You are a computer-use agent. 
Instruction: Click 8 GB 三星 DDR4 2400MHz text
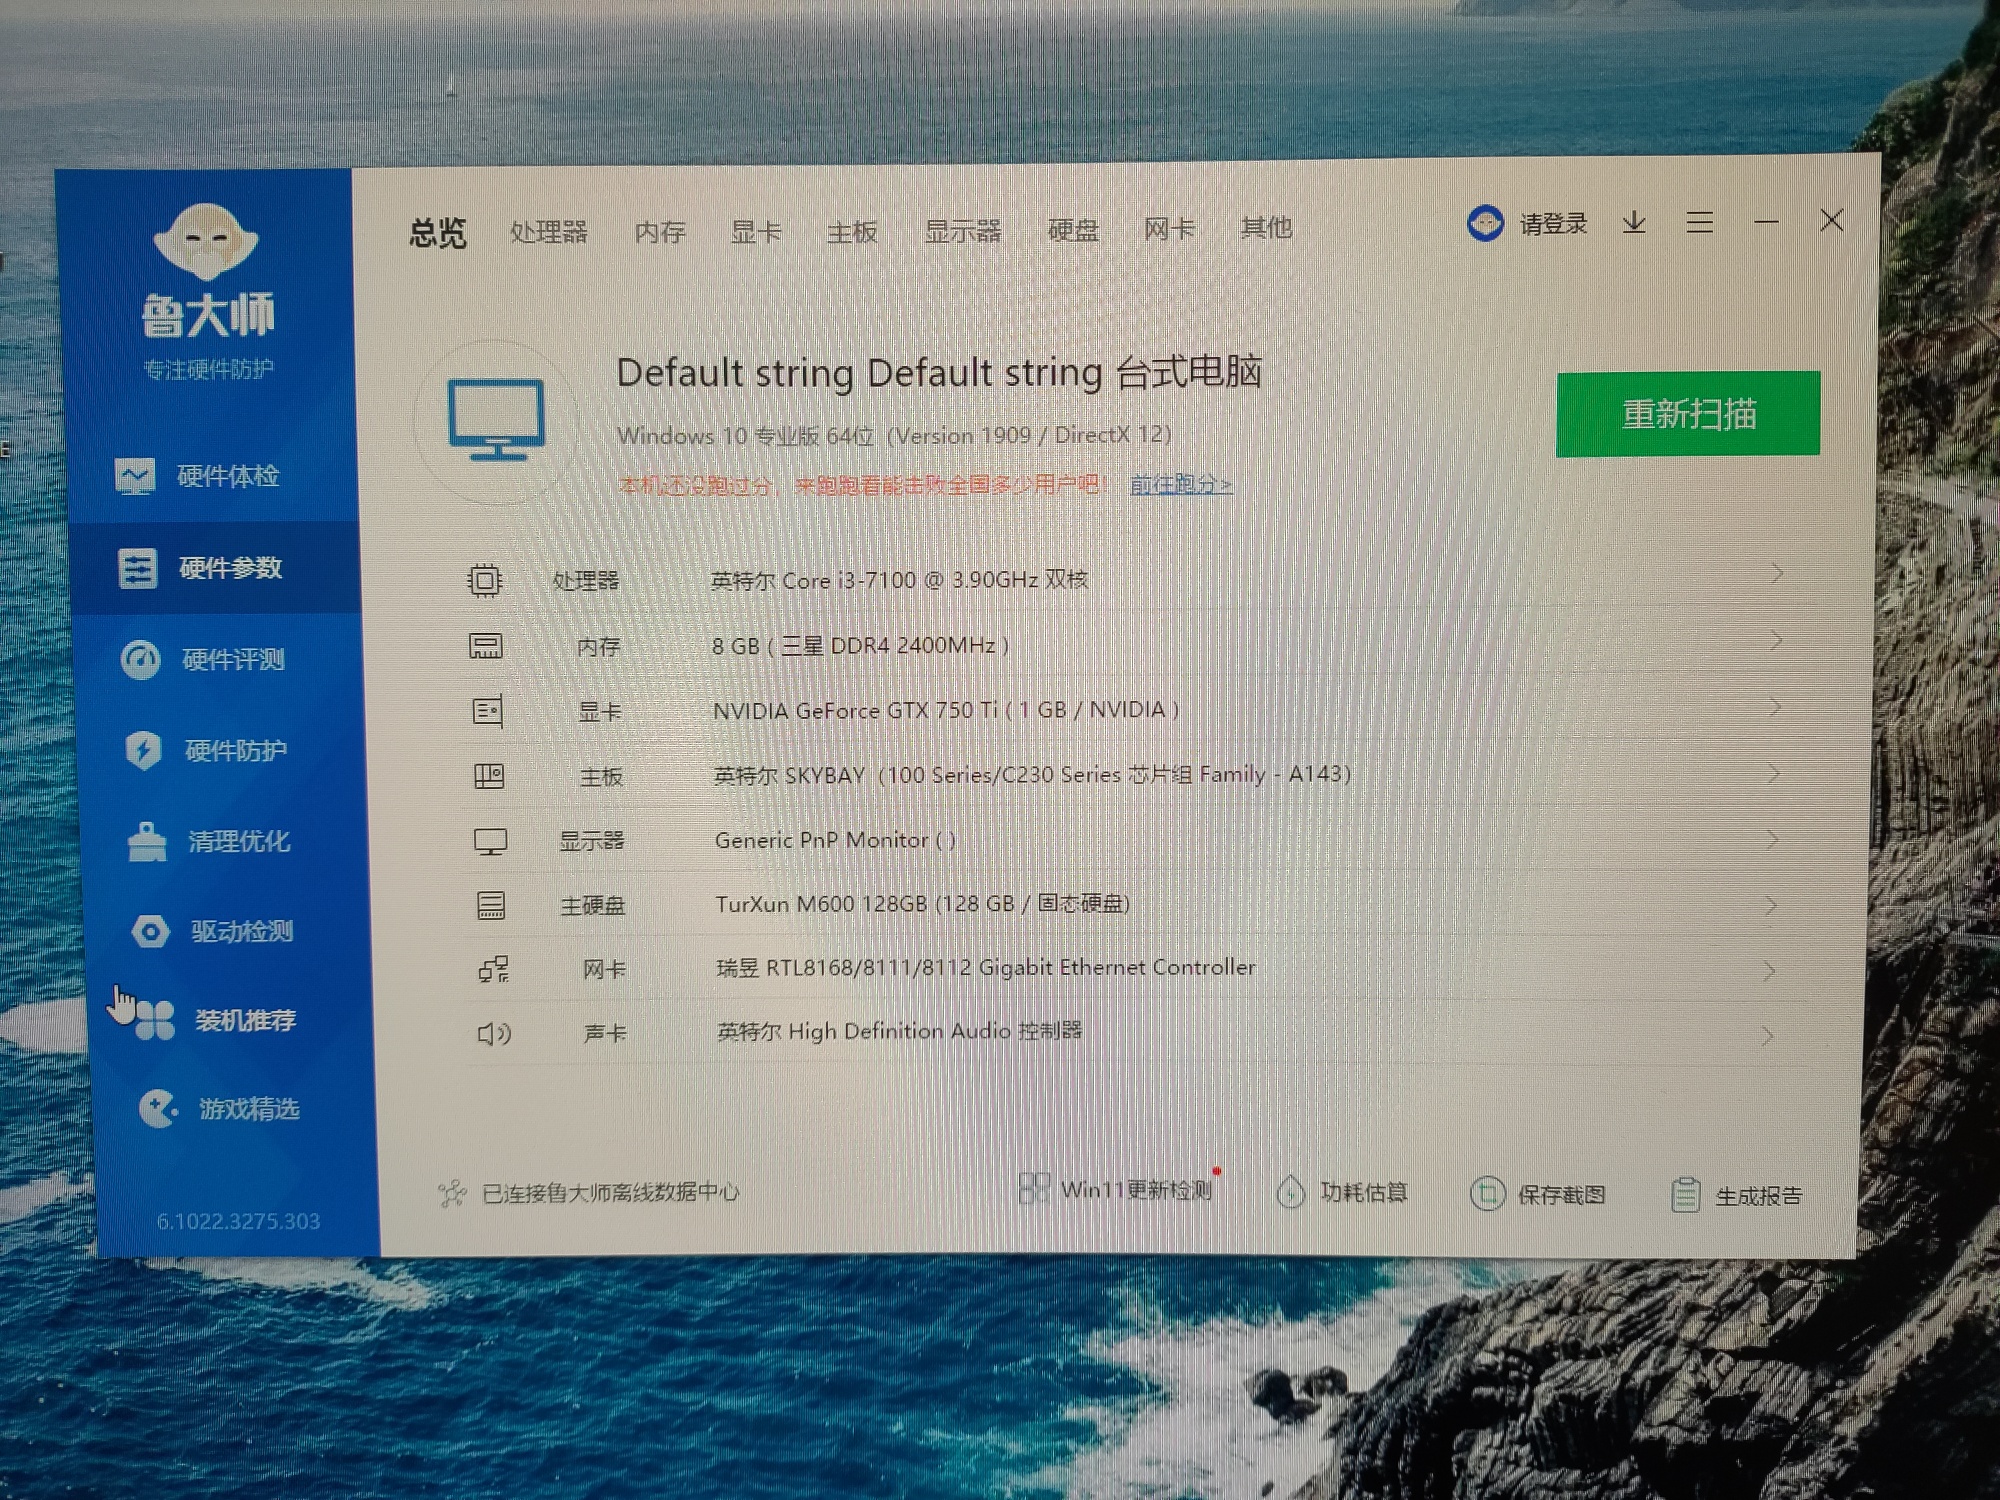[x=861, y=646]
